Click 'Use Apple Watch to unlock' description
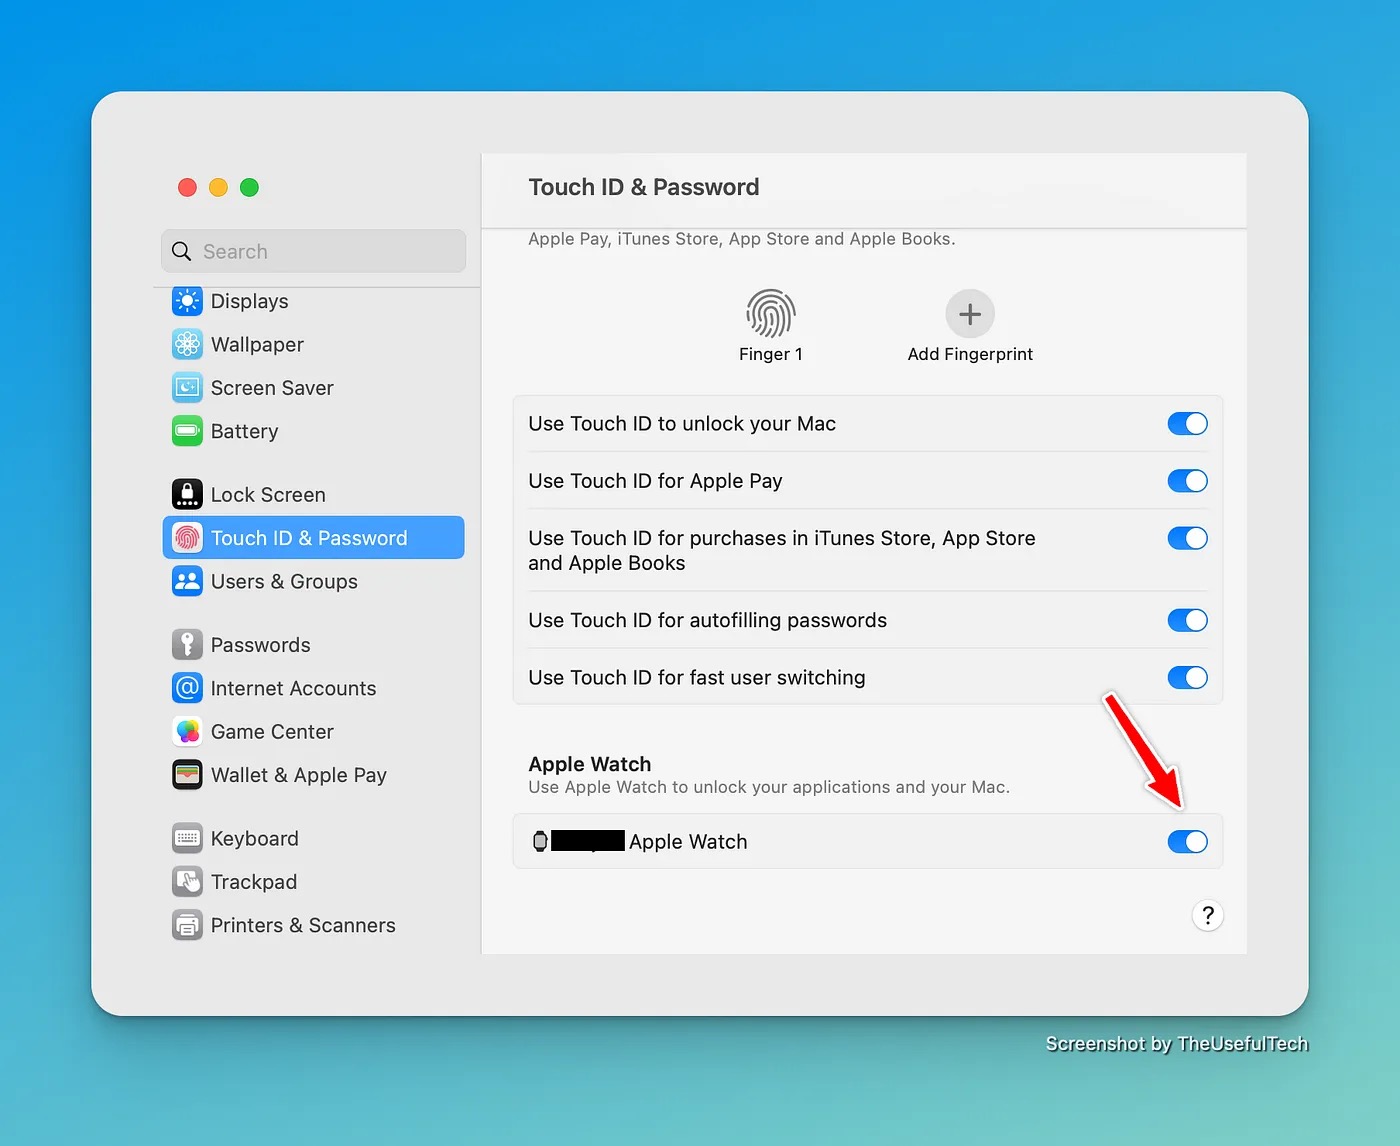1400x1146 pixels. [x=769, y=787]
